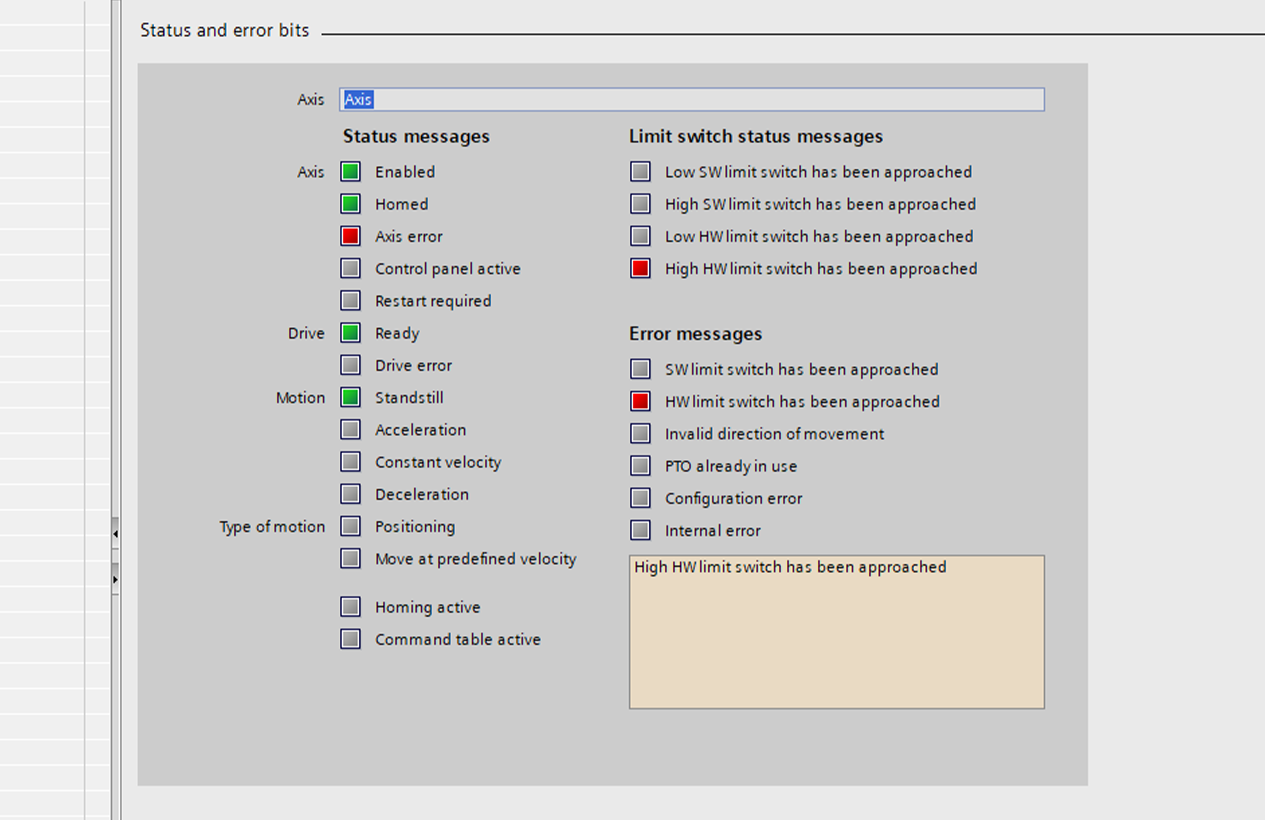The image size is (1265, 820).
Task: Click the Standstill label text
Action: (x=409, y=398)
